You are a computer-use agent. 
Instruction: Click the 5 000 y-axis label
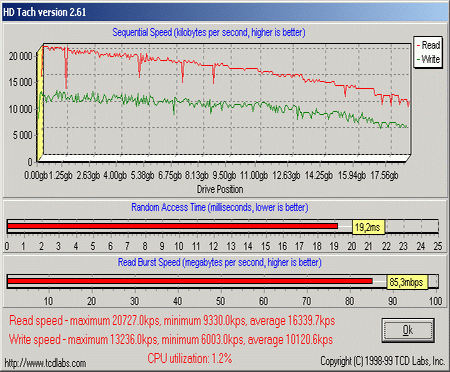coord(23,135)
